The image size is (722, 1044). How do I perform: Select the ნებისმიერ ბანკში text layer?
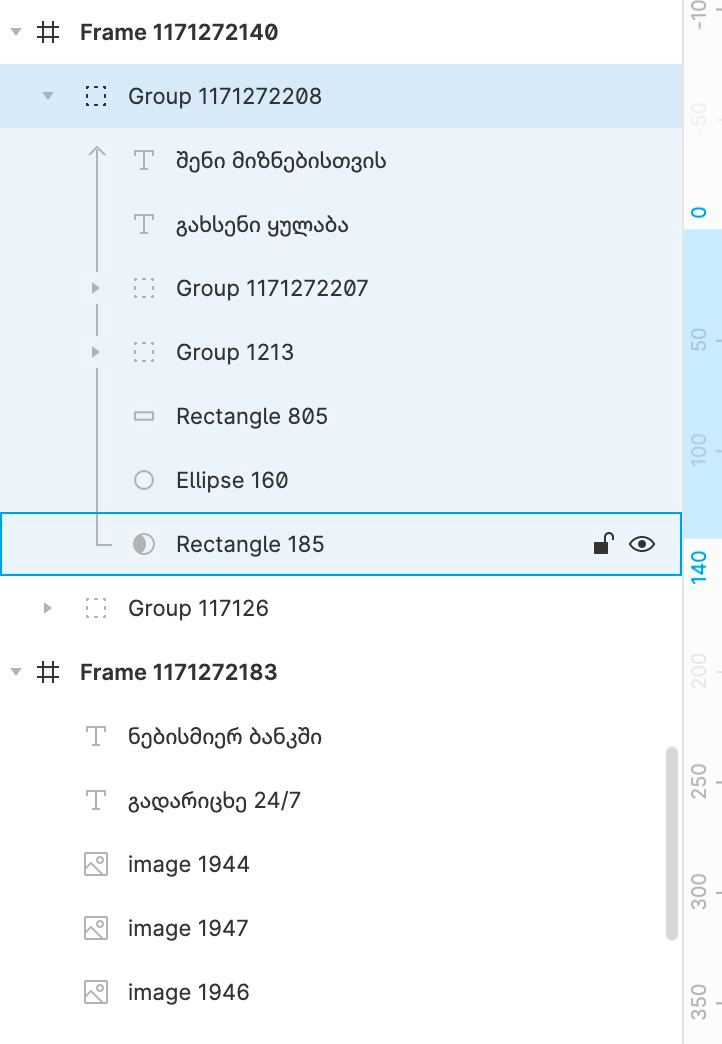coord(224,736)
